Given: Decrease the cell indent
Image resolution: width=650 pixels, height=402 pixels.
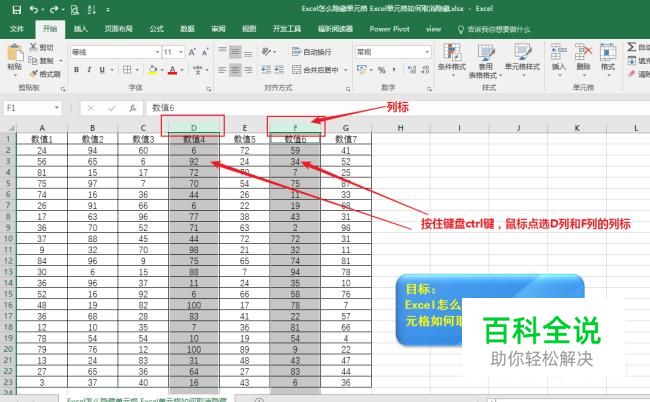Looking at the screenshot, I should click(x=266, y=70).
